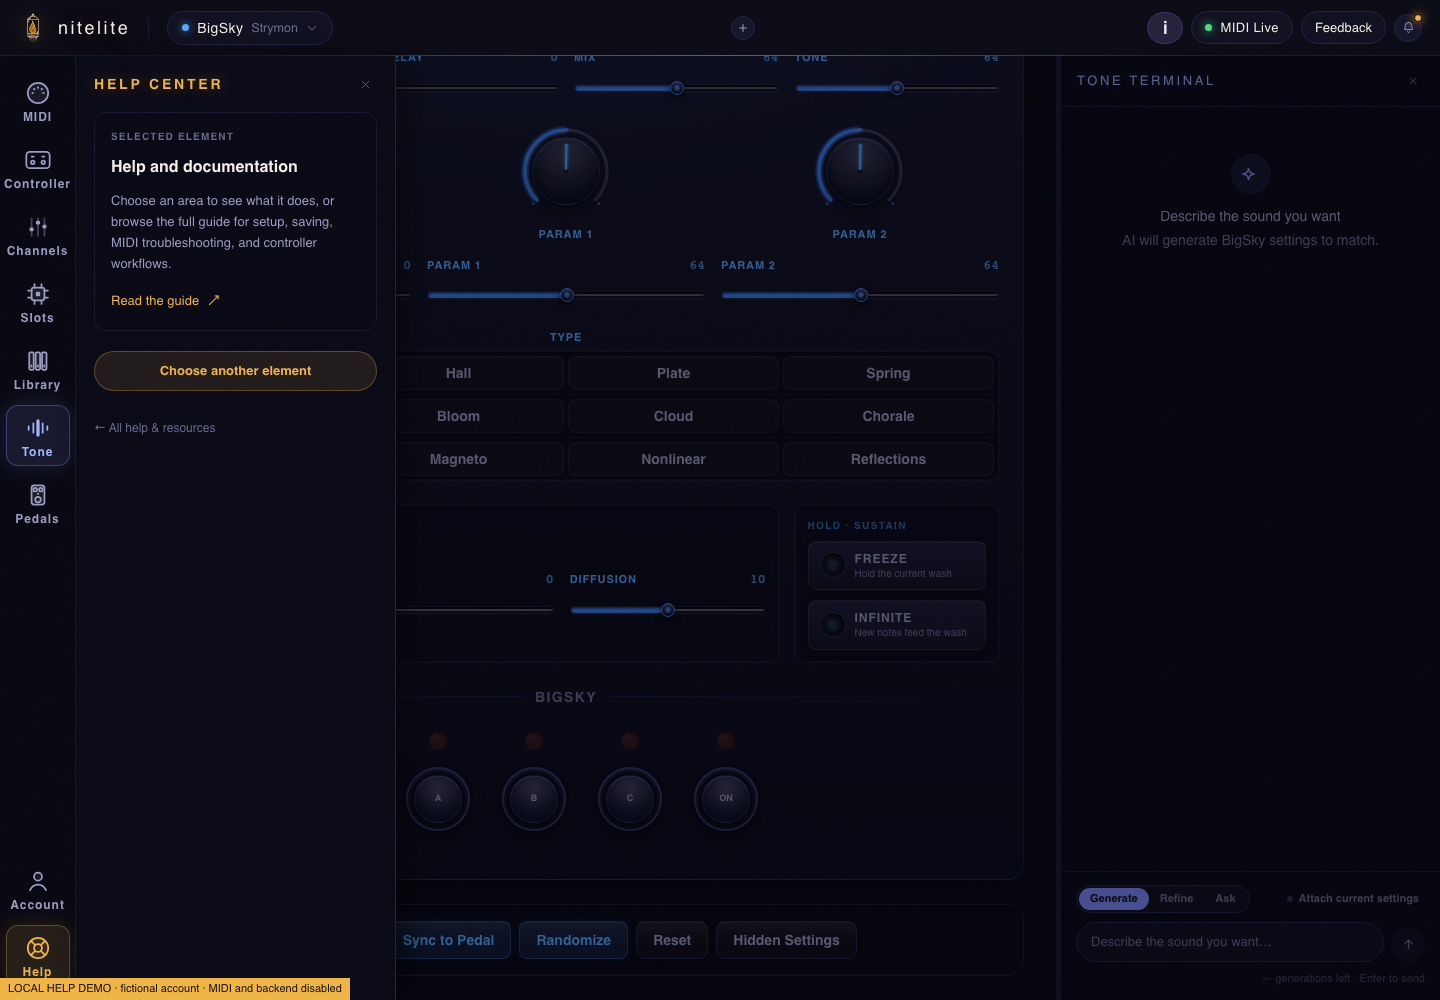Select the Plate reverb type
The height and width of the screenshot is (1000, 1440).
point(674,373)
